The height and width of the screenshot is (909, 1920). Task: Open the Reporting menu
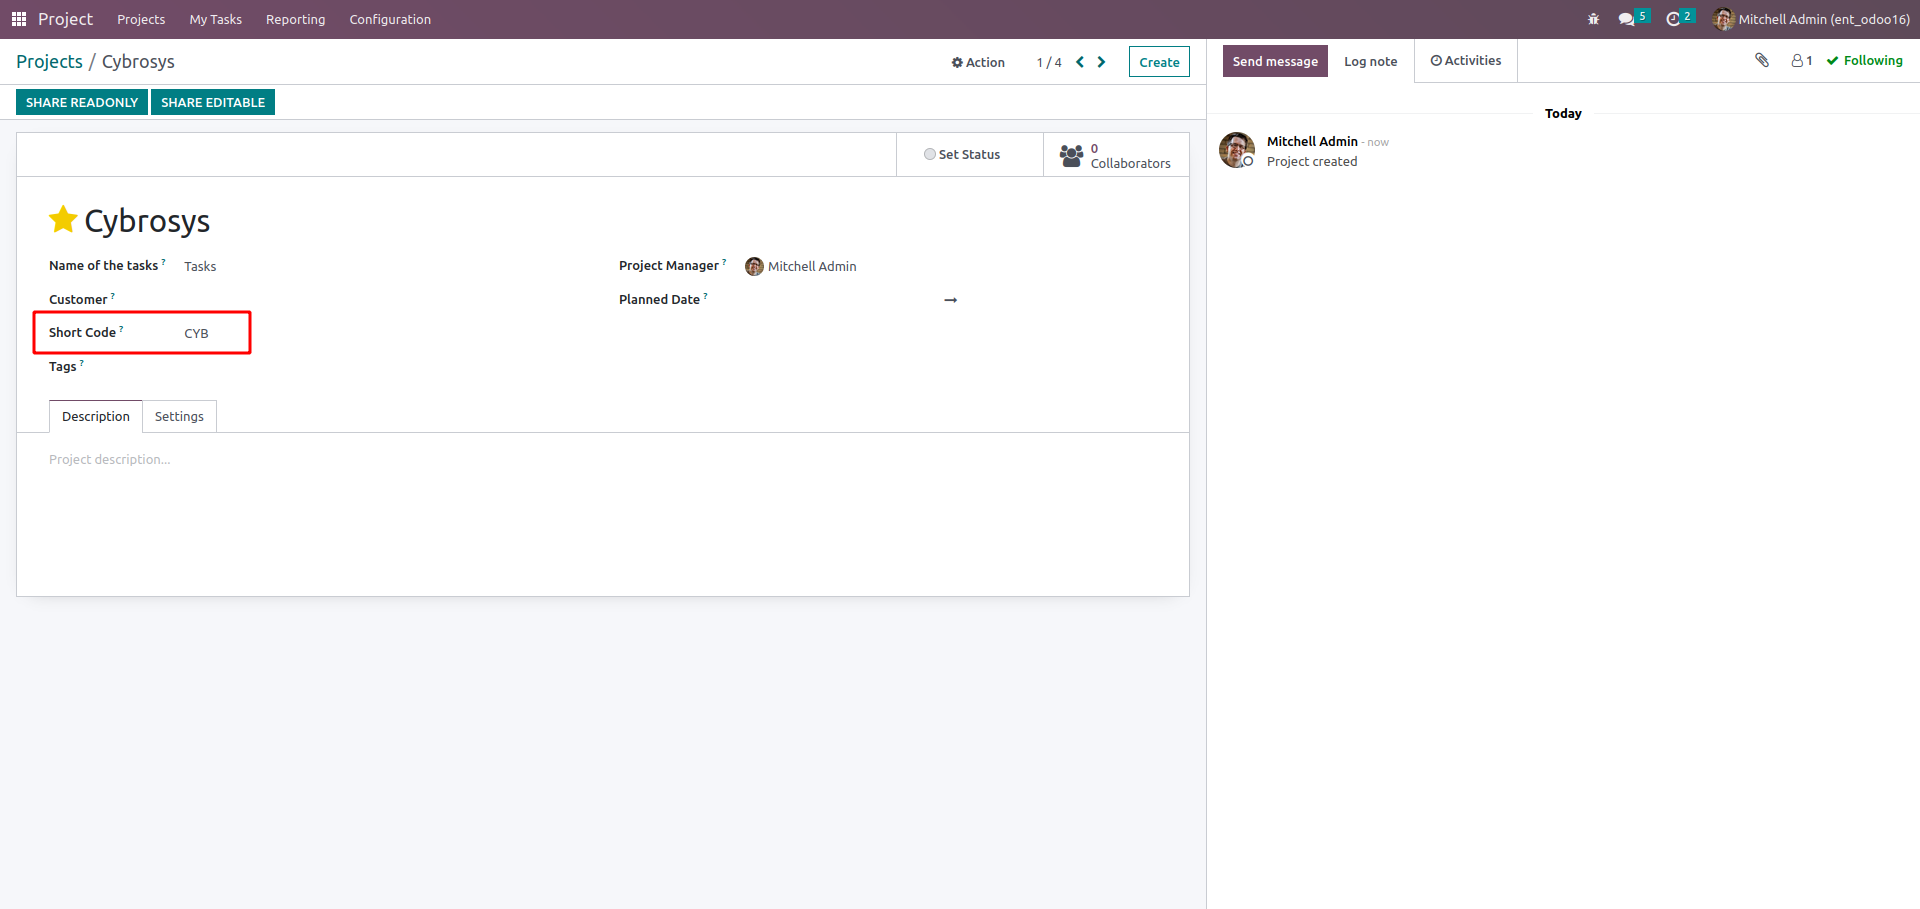[x=295, y=19]
